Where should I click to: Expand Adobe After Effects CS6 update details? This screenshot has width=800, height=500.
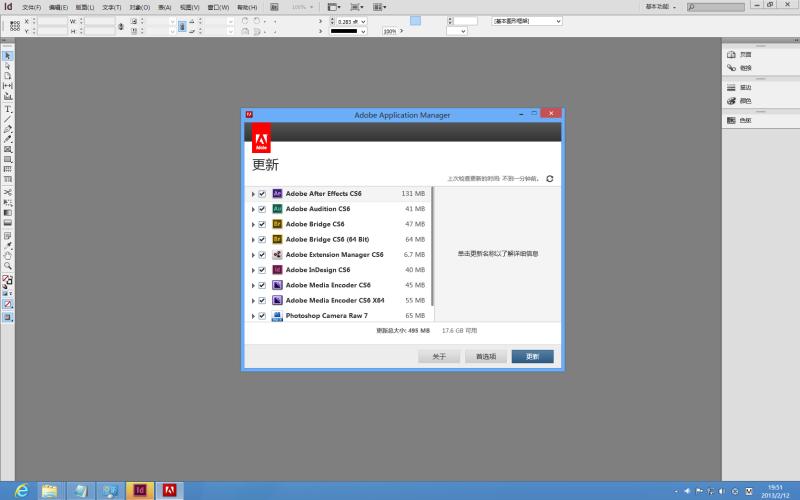pyautogui.click(x=253, y=194)
